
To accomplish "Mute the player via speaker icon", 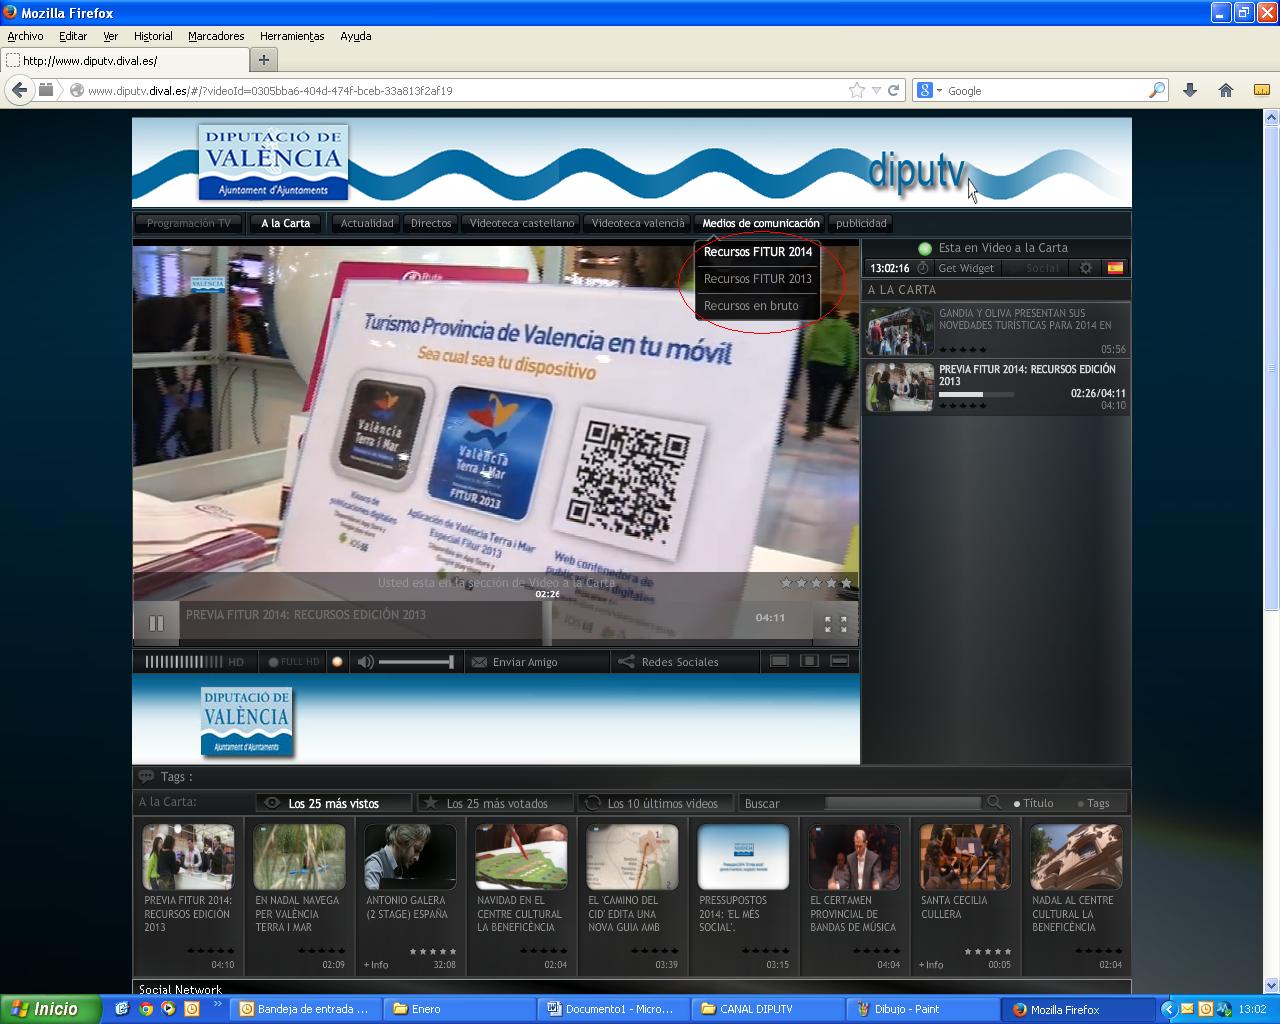I will pos(365,662).
